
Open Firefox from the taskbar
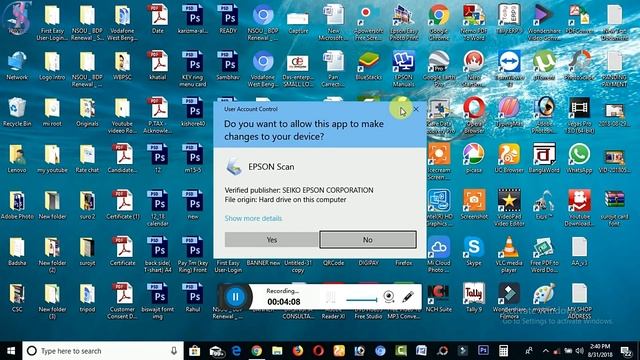point(298,351)
